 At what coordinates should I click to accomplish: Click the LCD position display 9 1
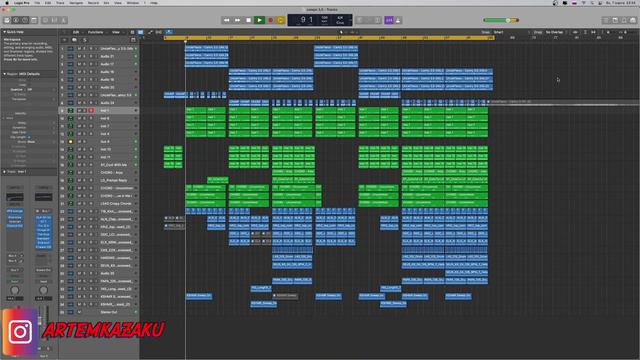(x=306, y=20)
